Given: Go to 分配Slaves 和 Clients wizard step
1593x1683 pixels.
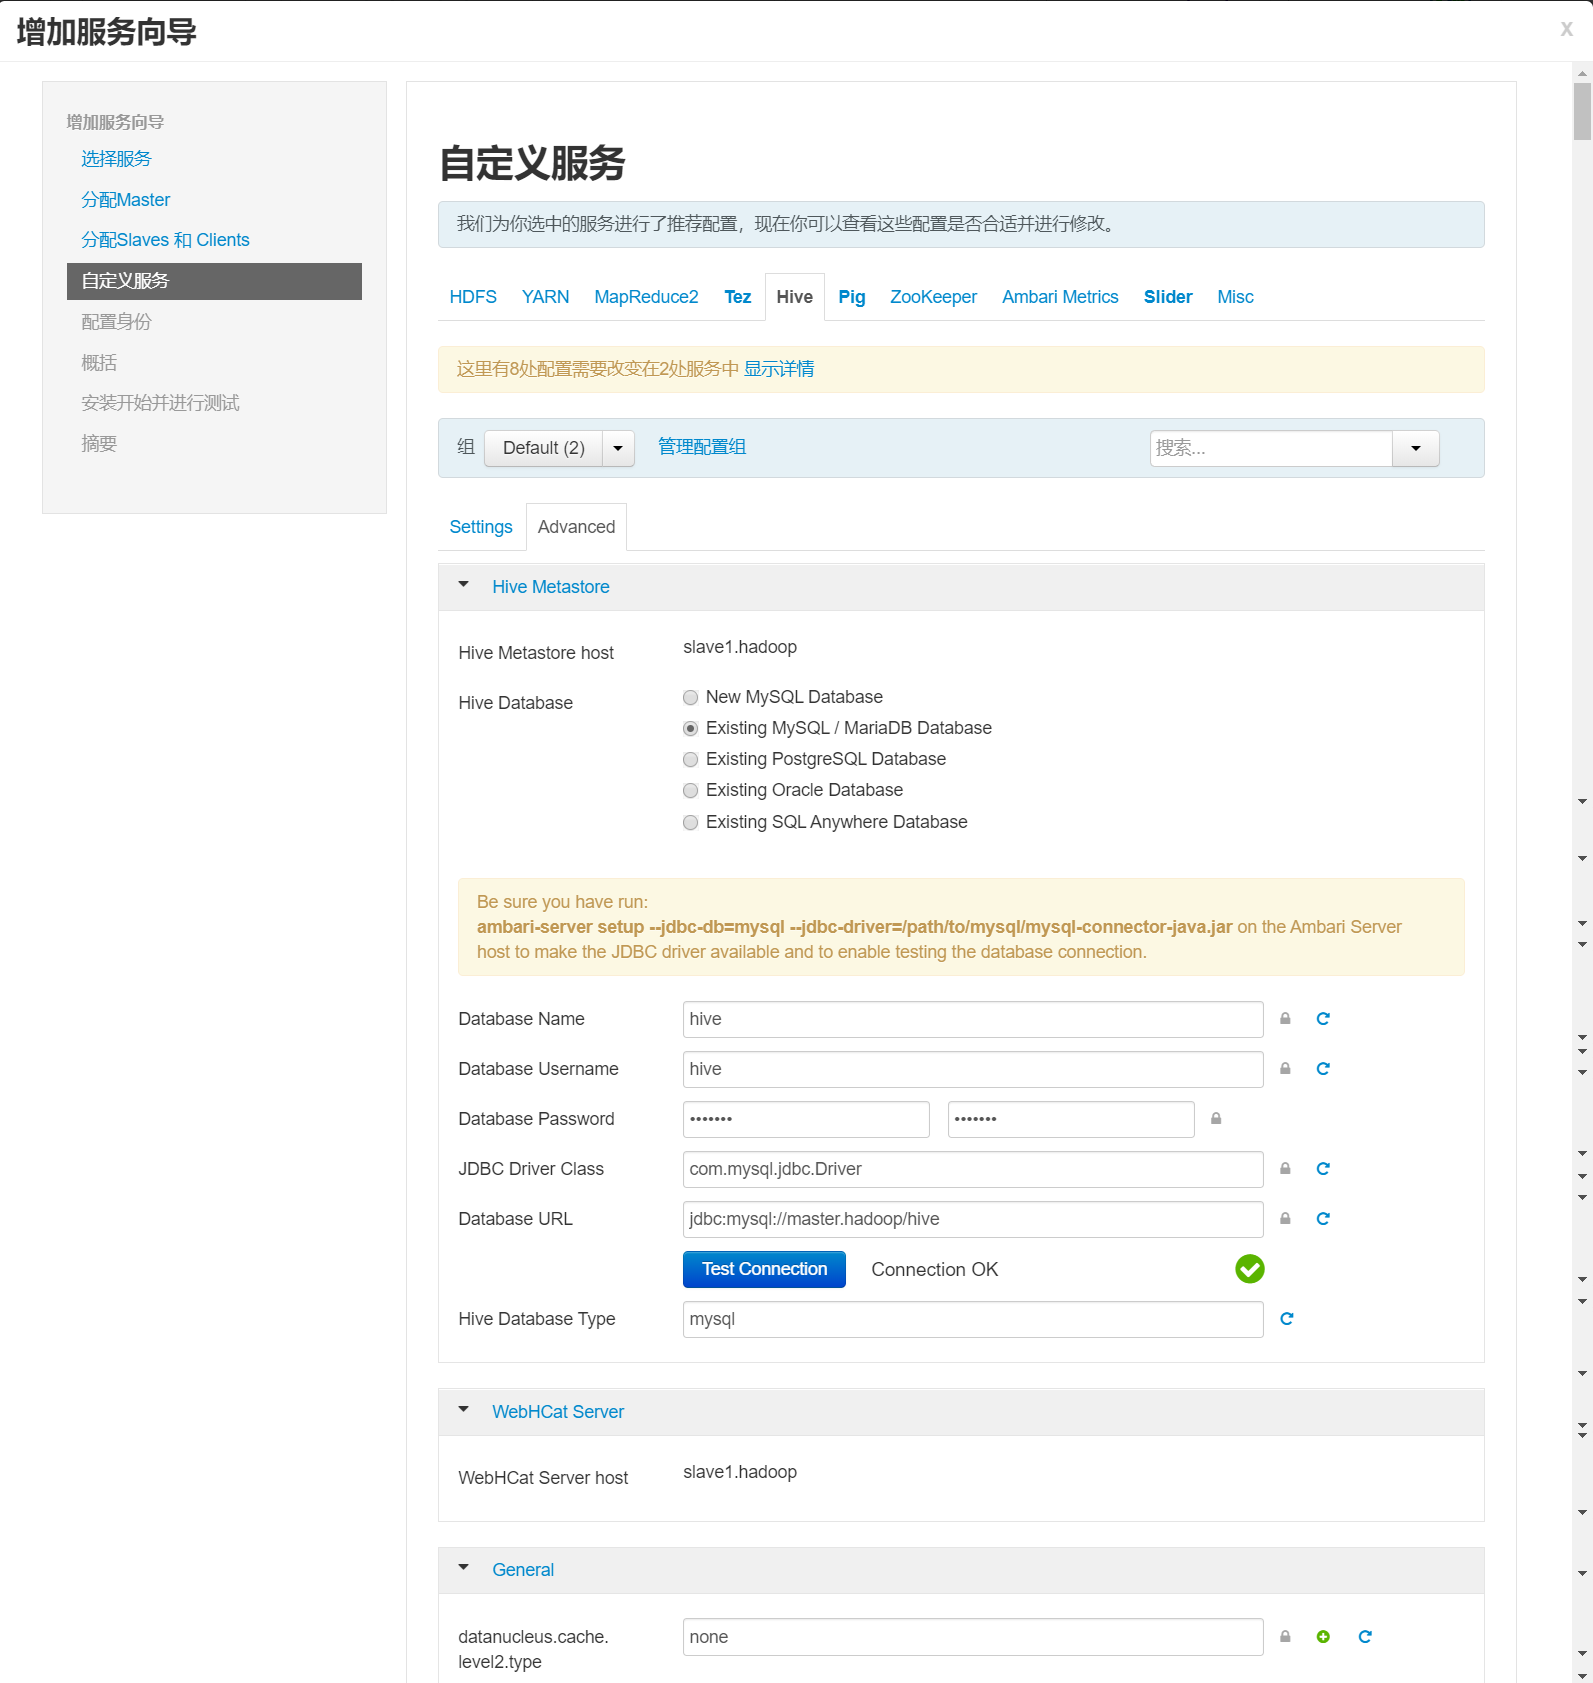Looking at the screenshot, I should coord(165,240).
